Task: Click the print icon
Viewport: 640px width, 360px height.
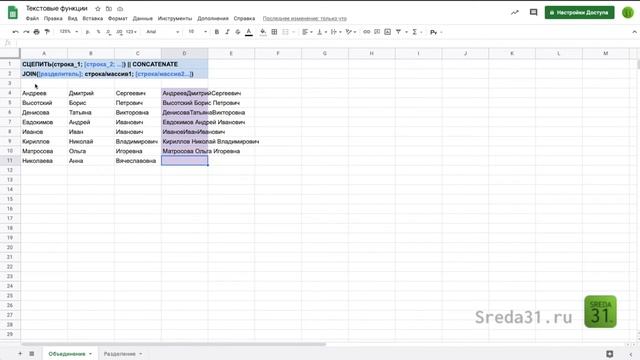Action: pos(37,32)
